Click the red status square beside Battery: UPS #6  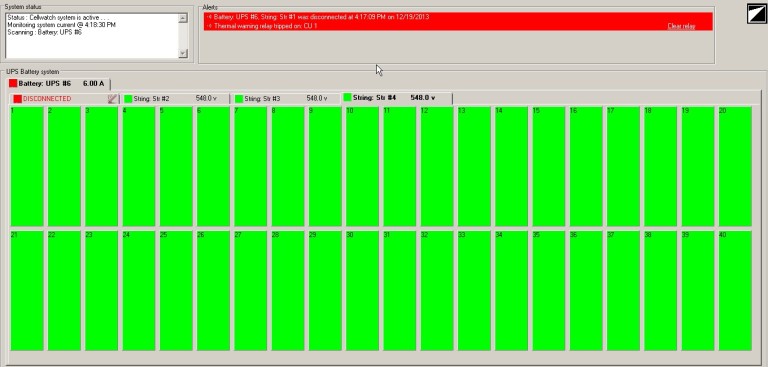point(13,83)
